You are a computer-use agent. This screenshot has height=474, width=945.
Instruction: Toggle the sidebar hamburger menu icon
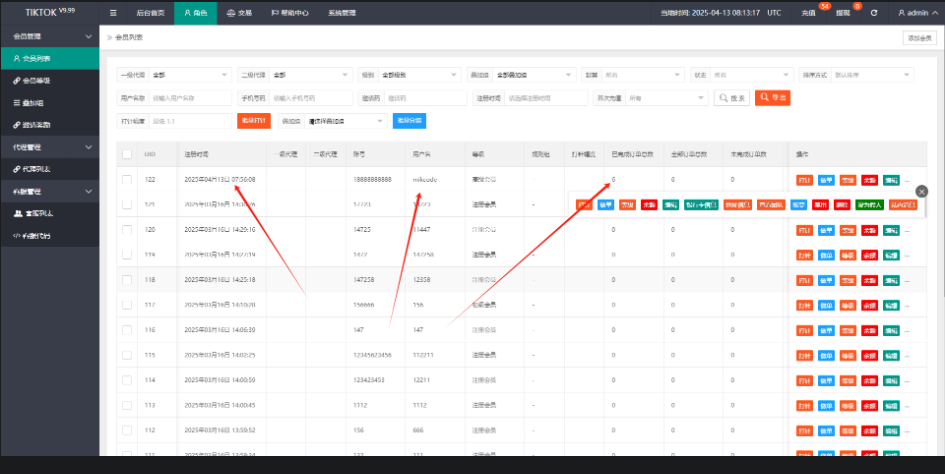click(x=113, y=13)
